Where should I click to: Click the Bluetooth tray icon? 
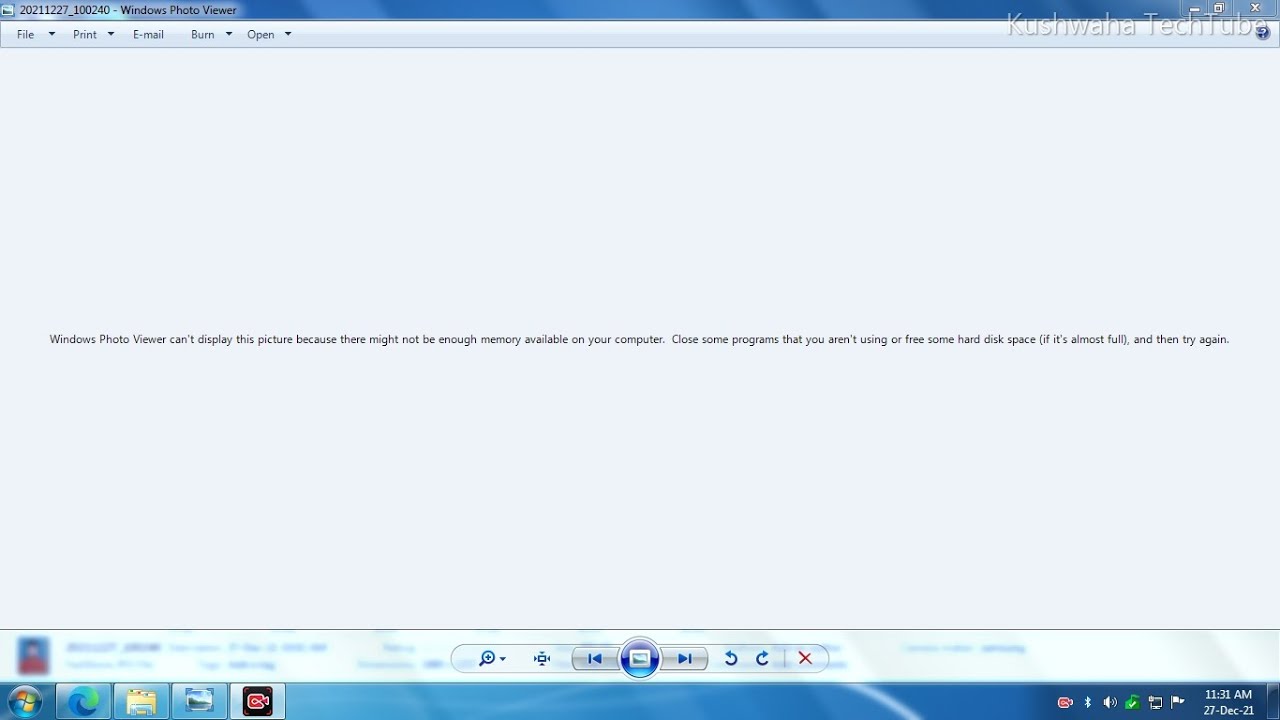tap(1088, 702)
